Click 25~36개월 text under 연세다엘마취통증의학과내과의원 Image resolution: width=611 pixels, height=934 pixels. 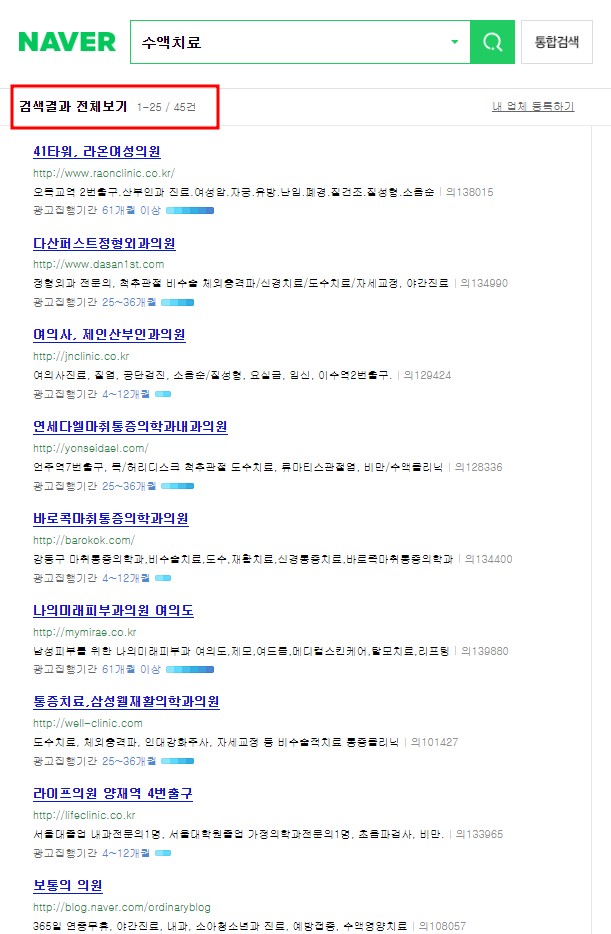point(129,486)
